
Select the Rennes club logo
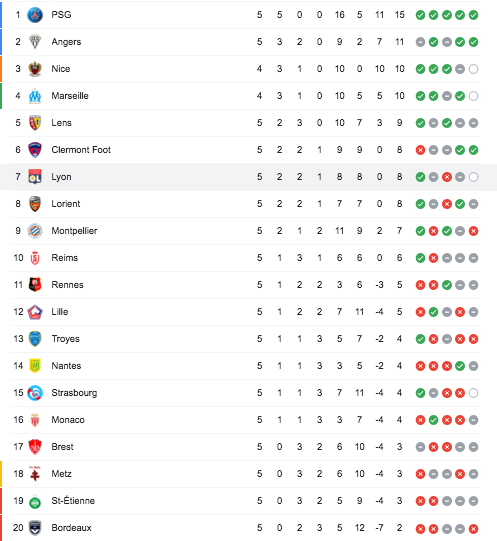[x=35, y=285]
